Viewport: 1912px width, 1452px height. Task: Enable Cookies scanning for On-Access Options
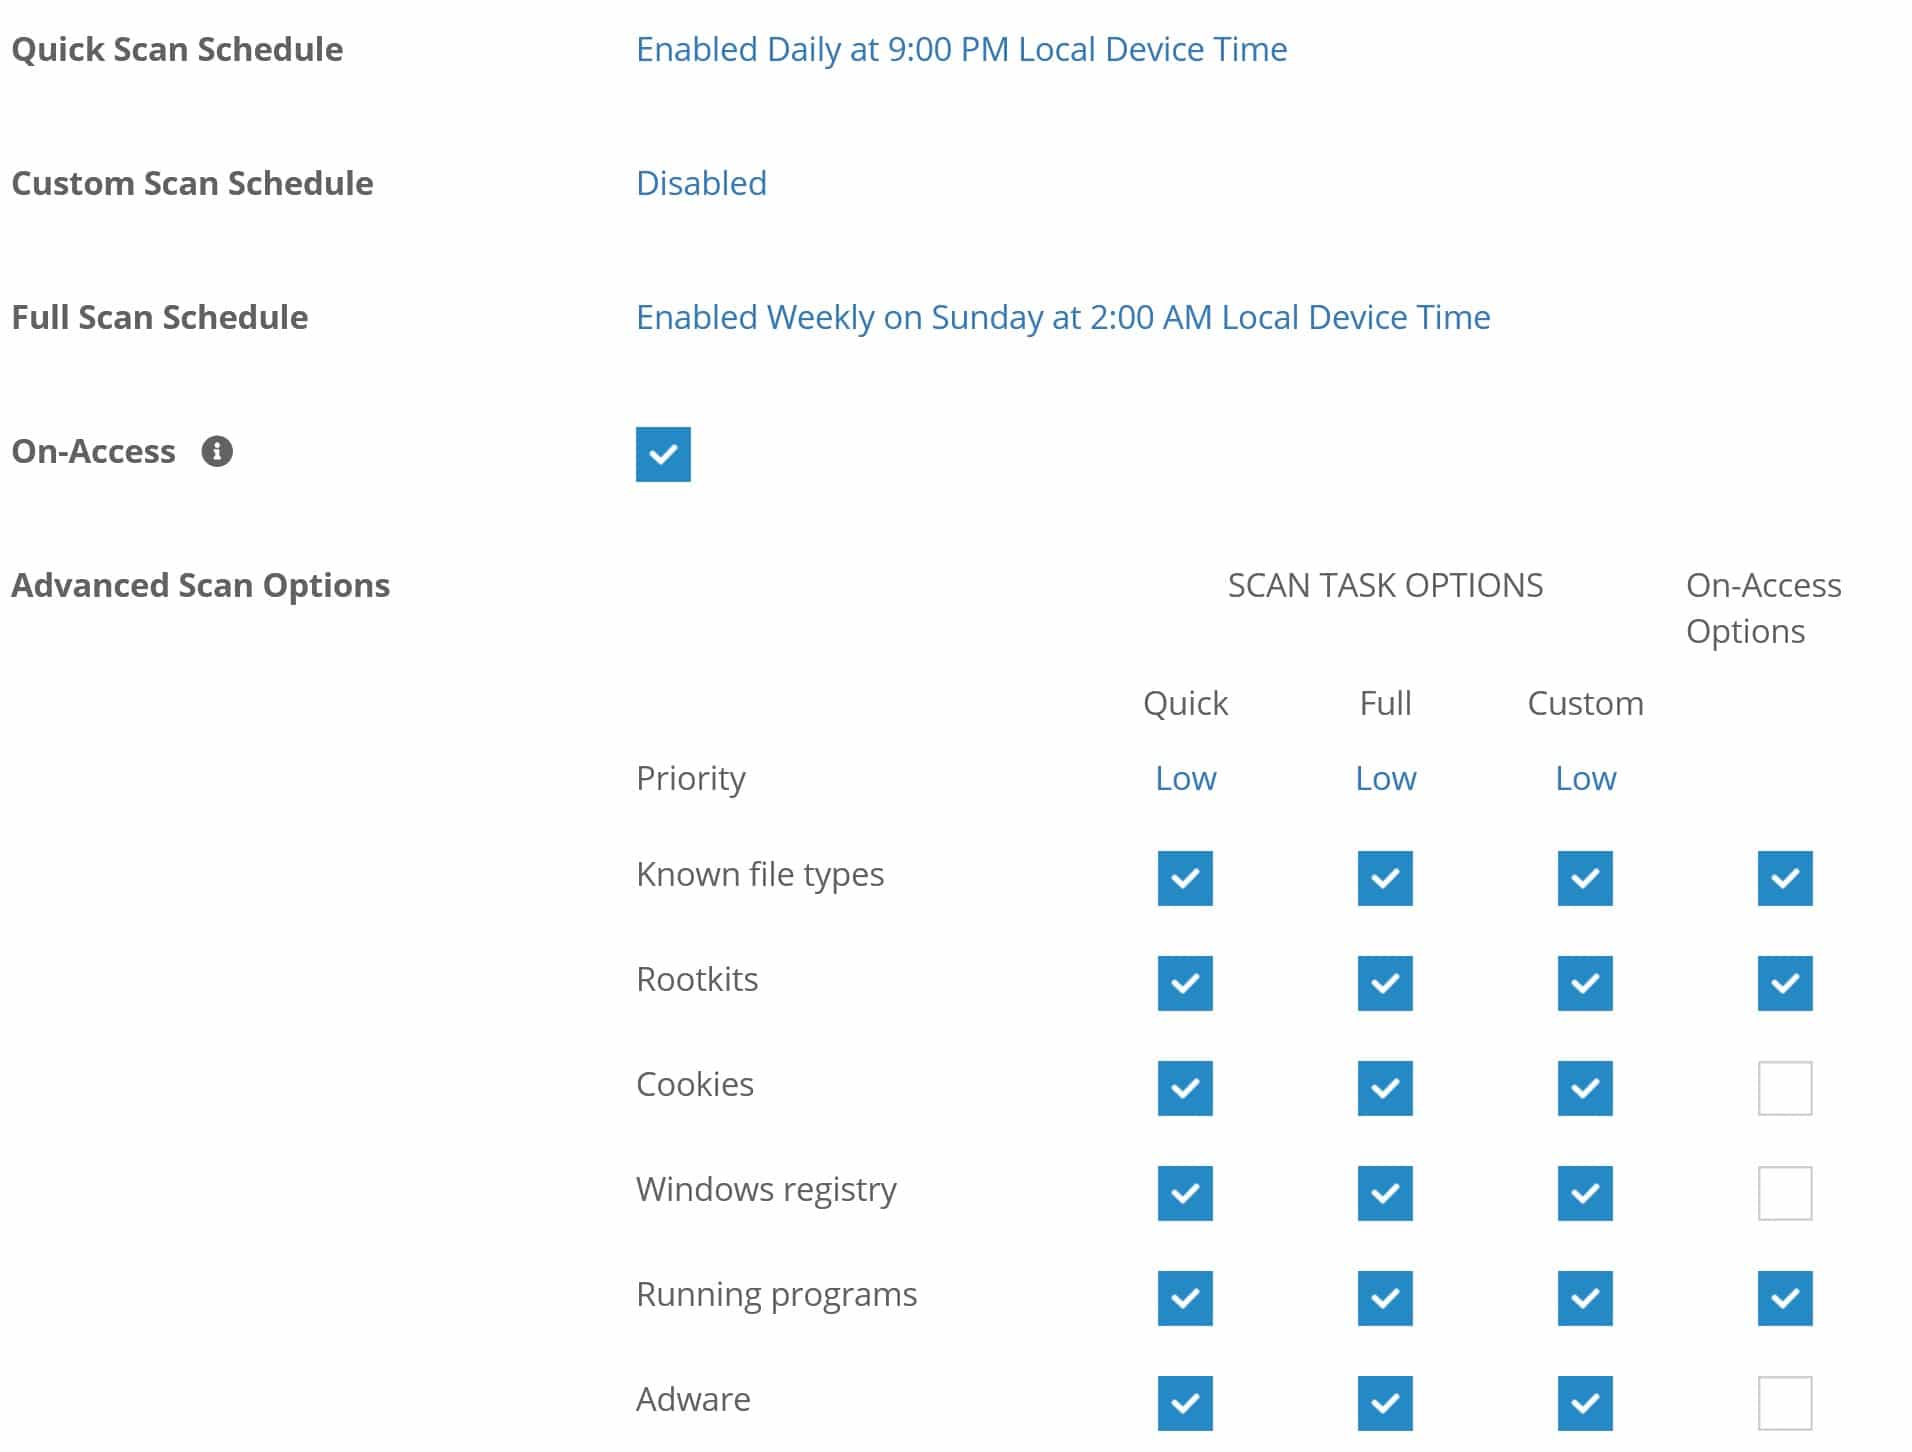[x=1784, y=1088]
